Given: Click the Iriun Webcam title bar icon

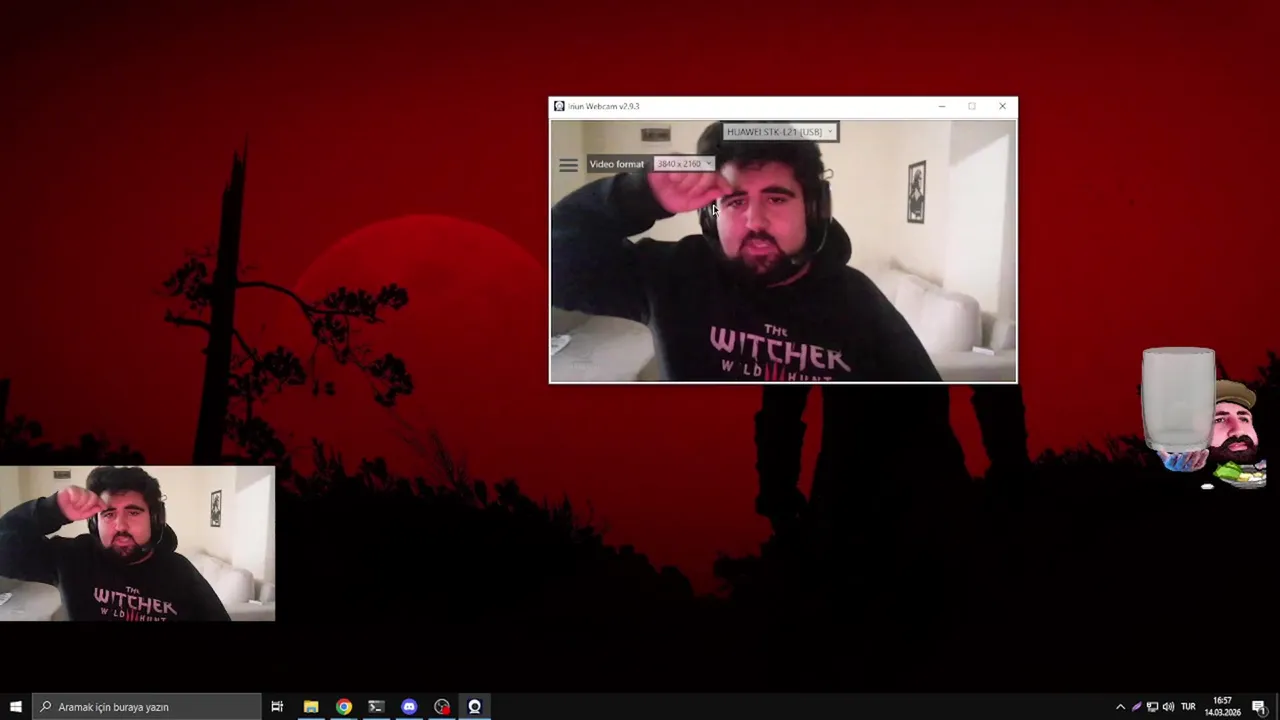Looking at the screenshot, I should 559,106.
